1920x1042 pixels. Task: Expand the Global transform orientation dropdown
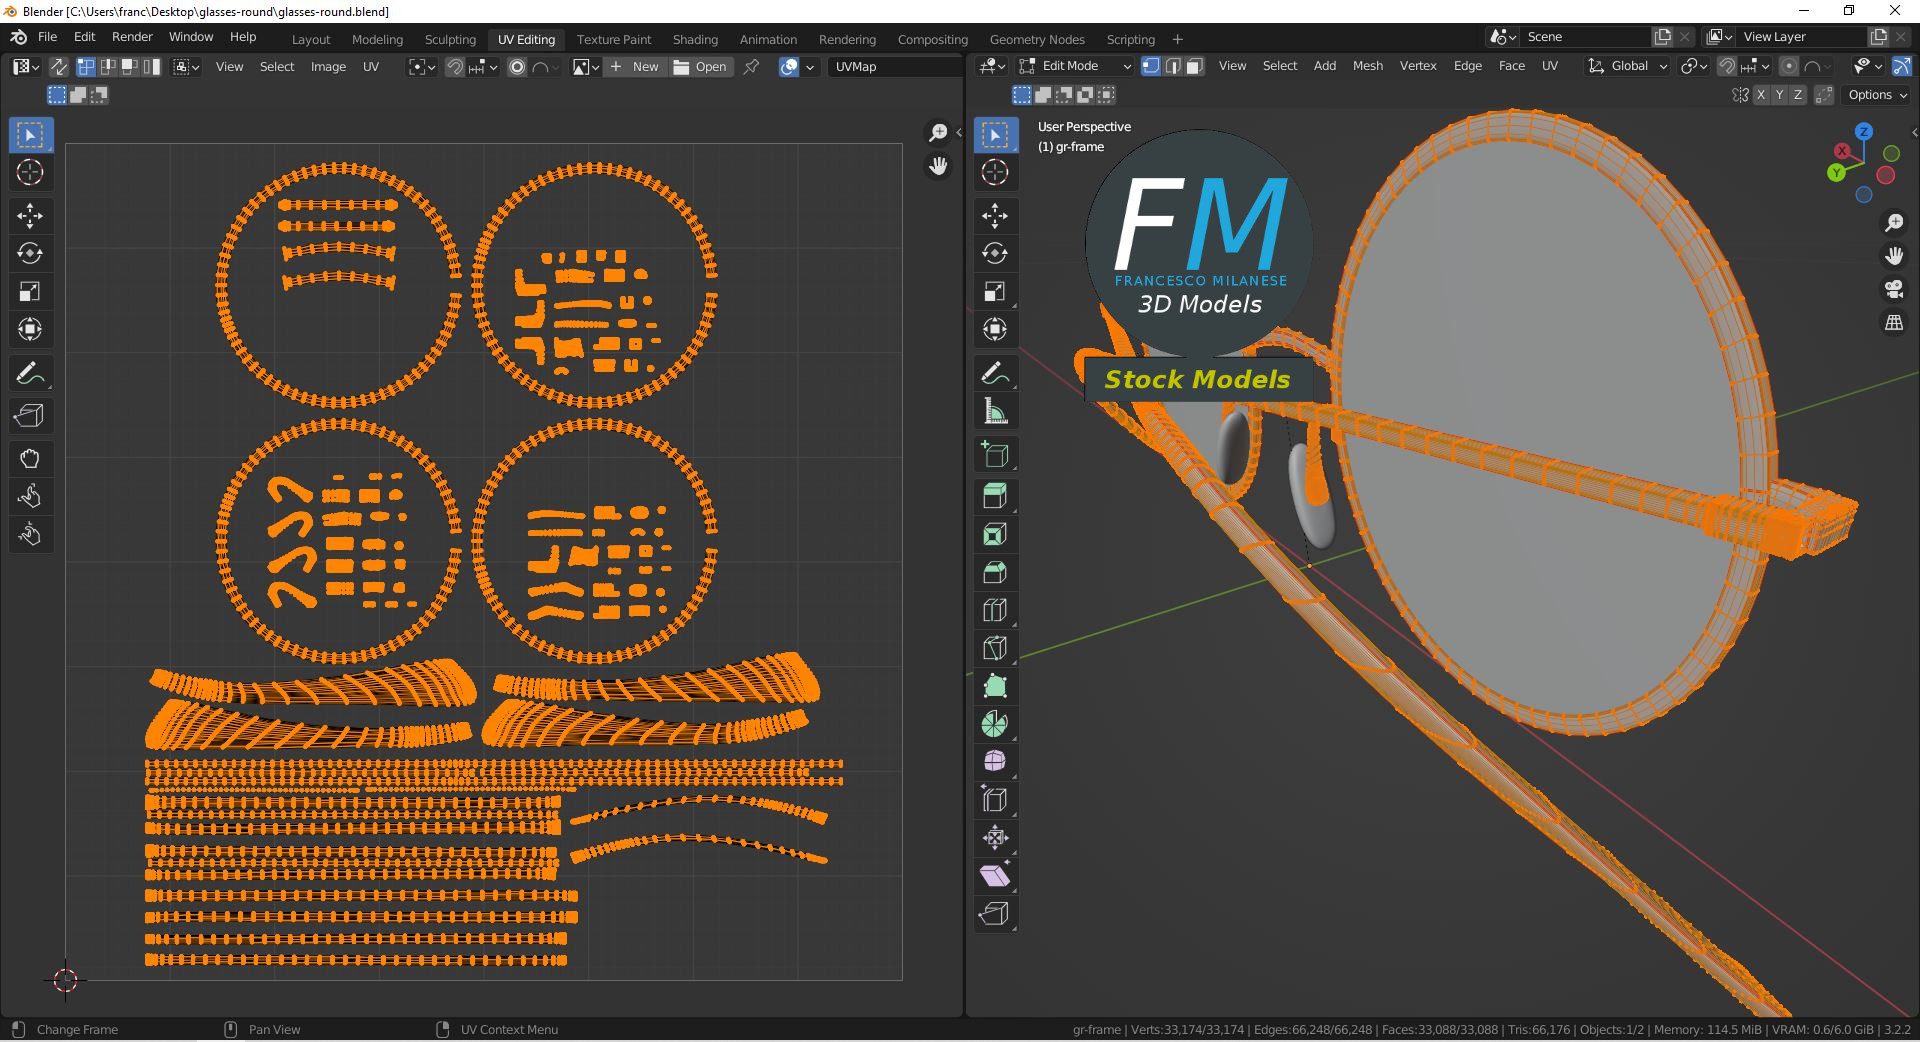click(x=1628, y=66)
